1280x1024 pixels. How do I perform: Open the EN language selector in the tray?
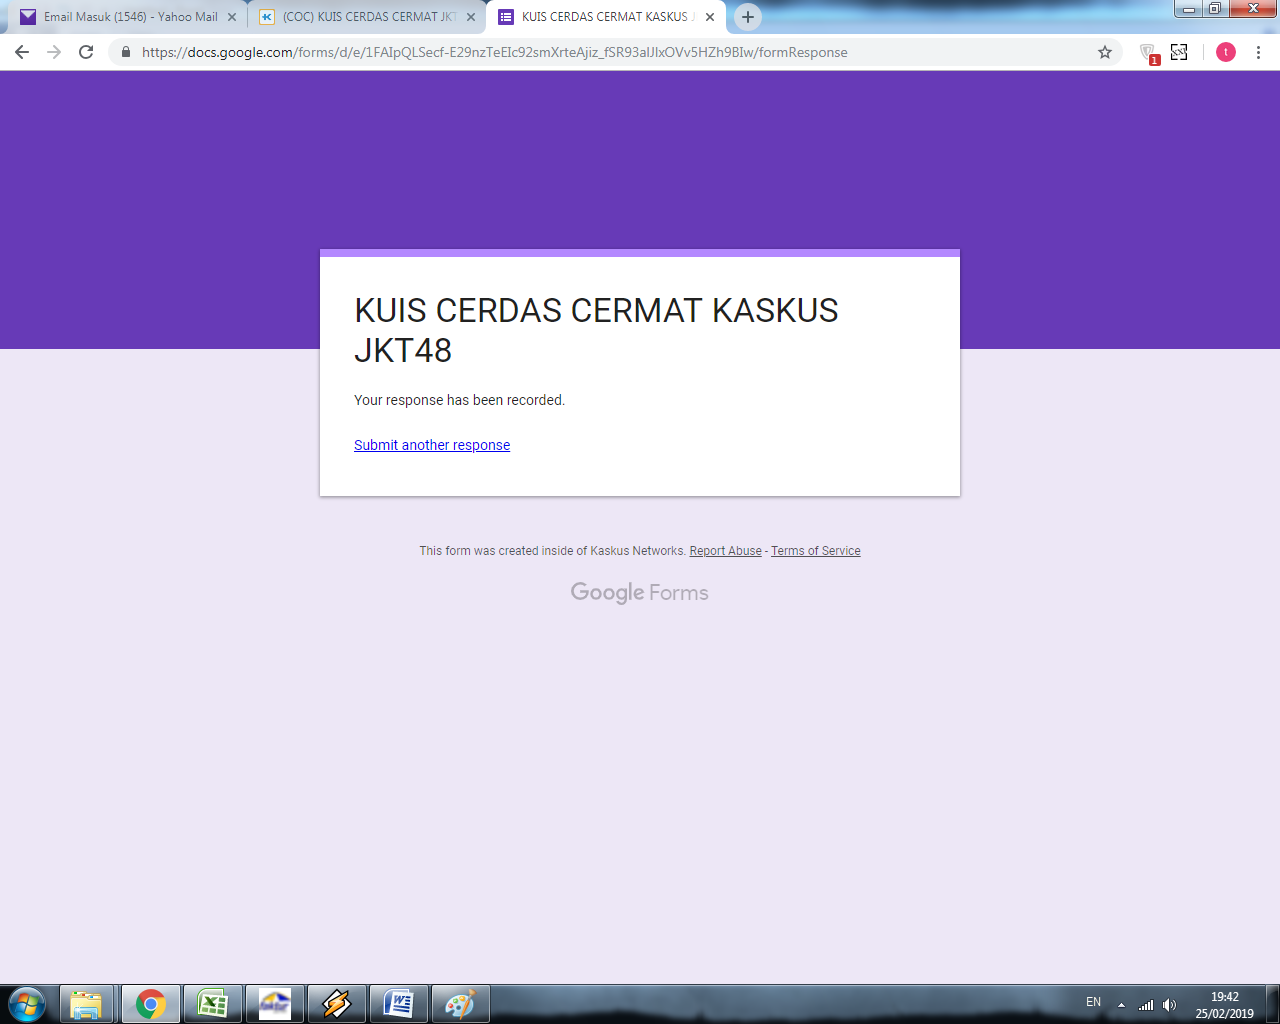[x=1093, y=1001]
